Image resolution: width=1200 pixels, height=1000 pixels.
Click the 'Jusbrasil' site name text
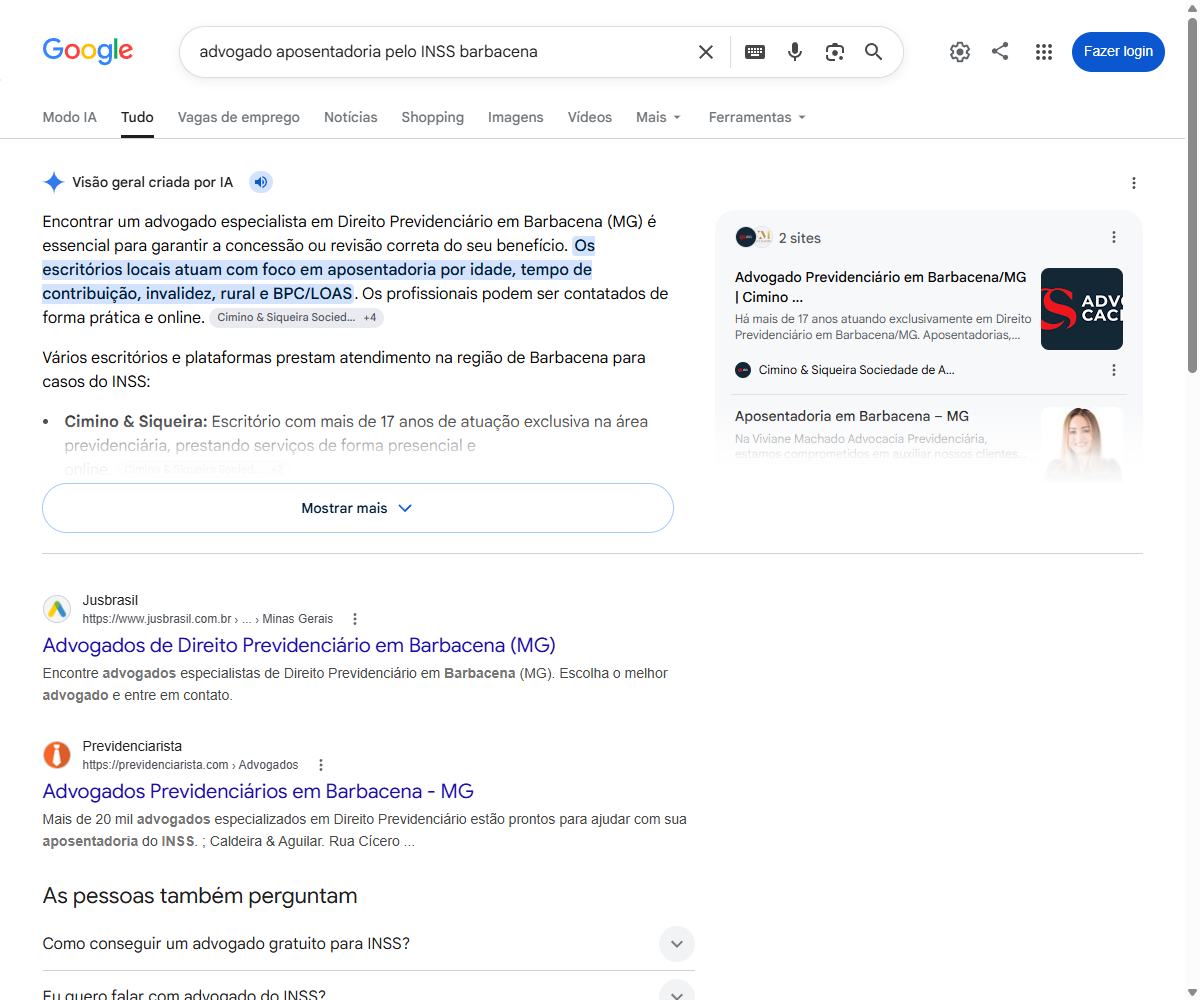(110, 600)
